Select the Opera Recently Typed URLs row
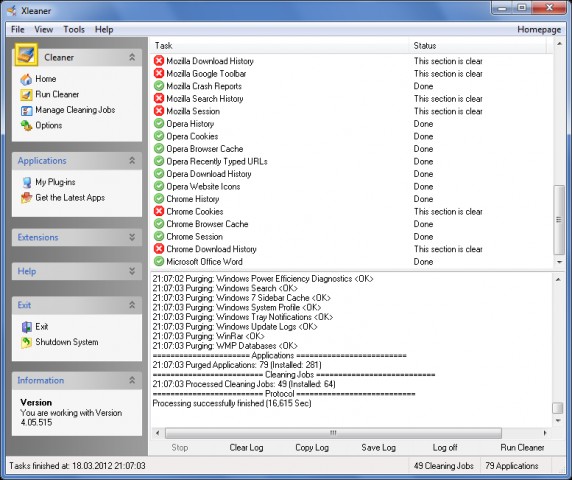 [x=352, y=161]
